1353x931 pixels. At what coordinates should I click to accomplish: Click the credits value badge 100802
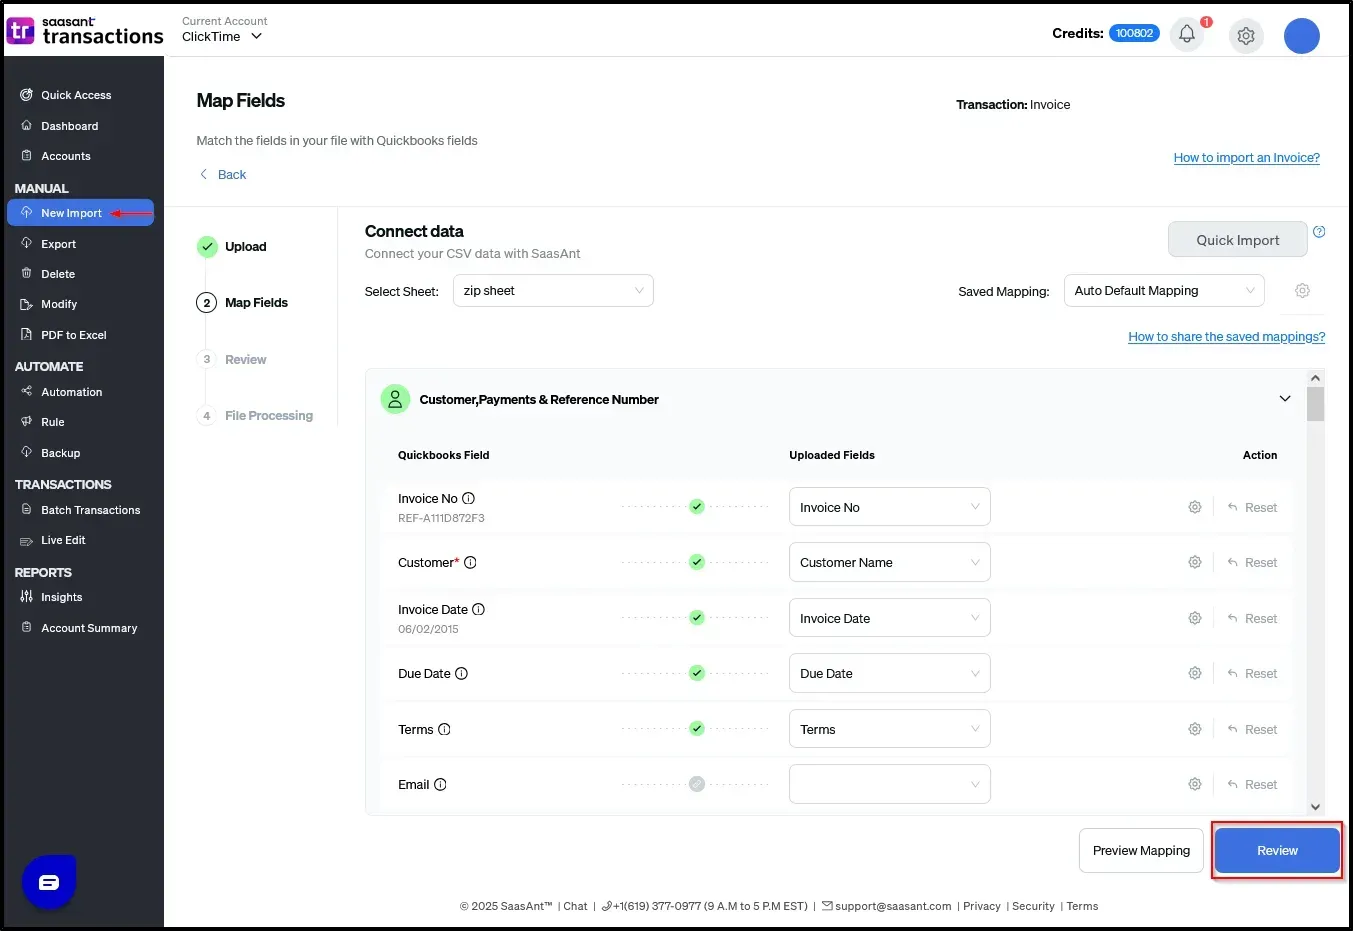[x=1134, y=33]
